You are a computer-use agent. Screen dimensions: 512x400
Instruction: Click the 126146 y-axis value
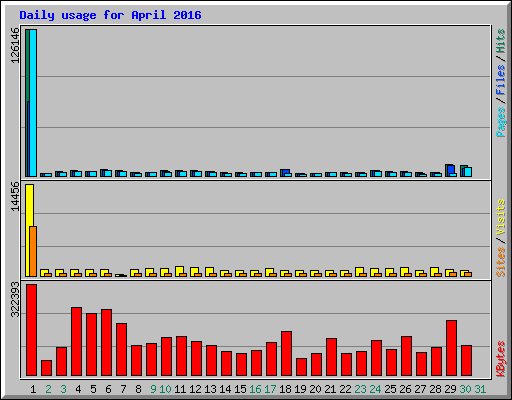(x=15, y=45)
